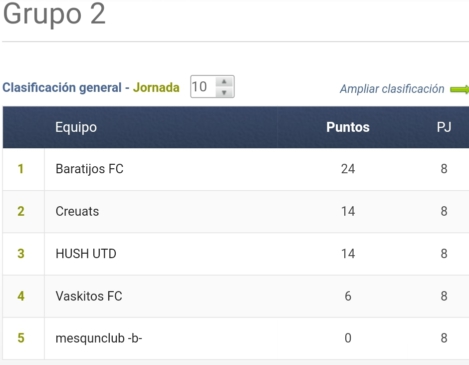Click position number 5 in the ranking
Viewport: 469px width, 365px height.
tap(21, 338)
